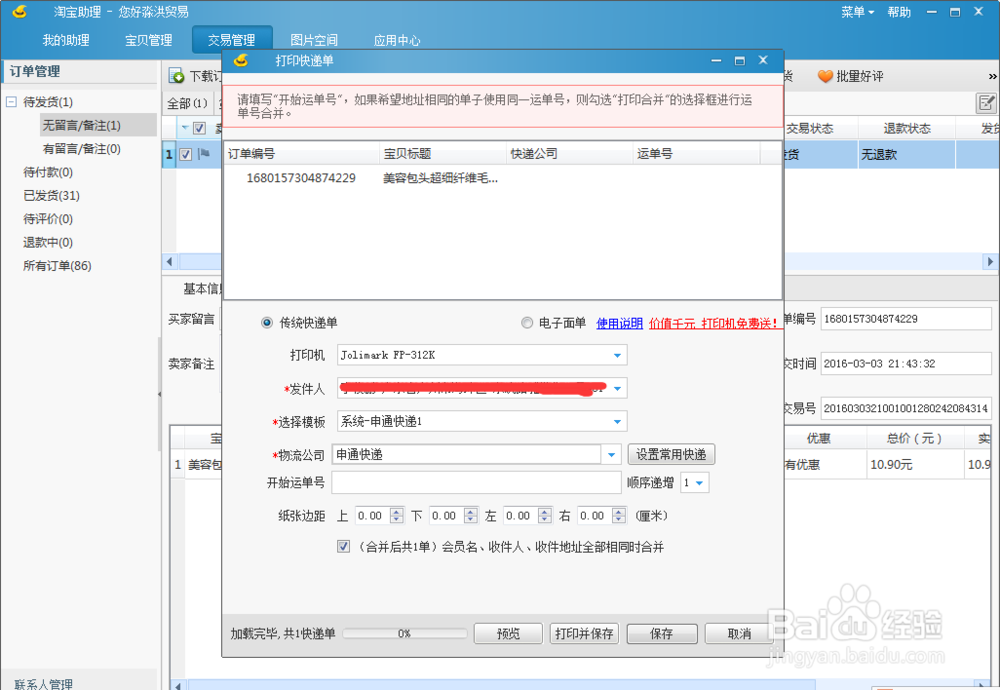Select 所有订单(86) in the order tree

[57, 266]
